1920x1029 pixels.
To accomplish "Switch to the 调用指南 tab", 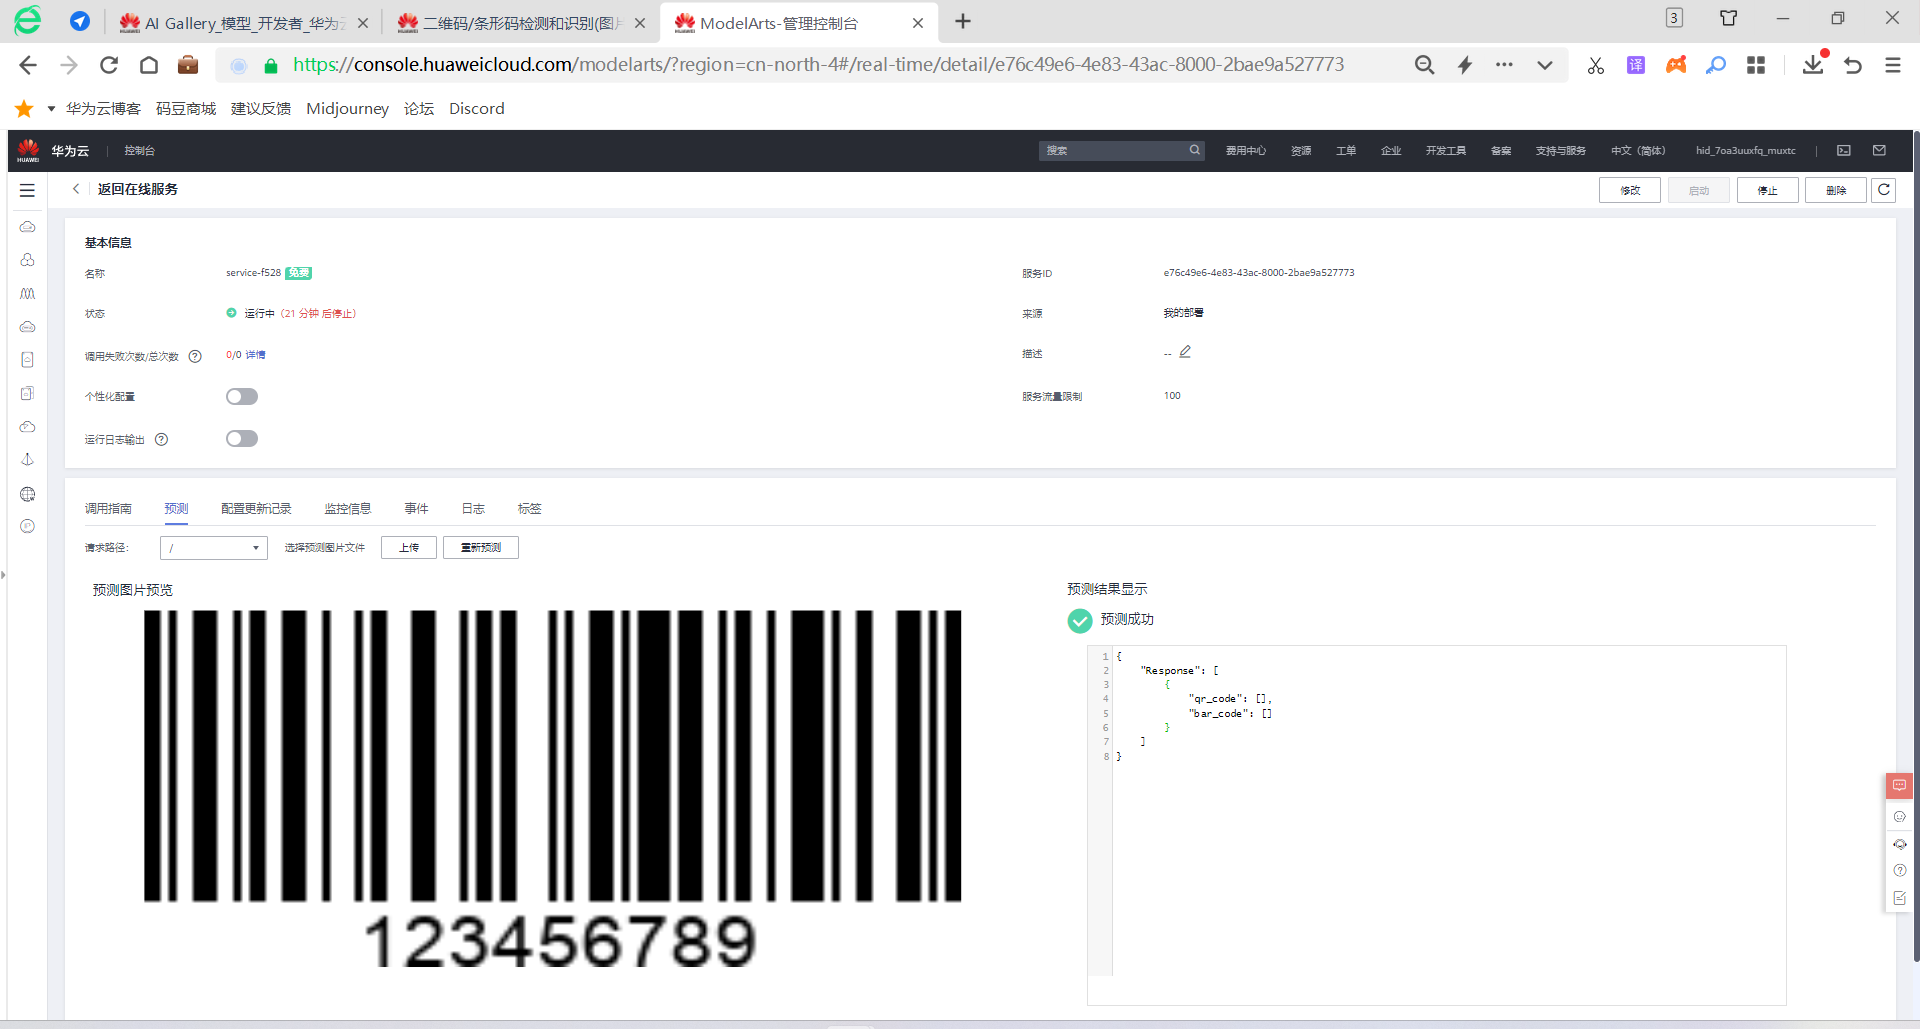I will [108, 509].
